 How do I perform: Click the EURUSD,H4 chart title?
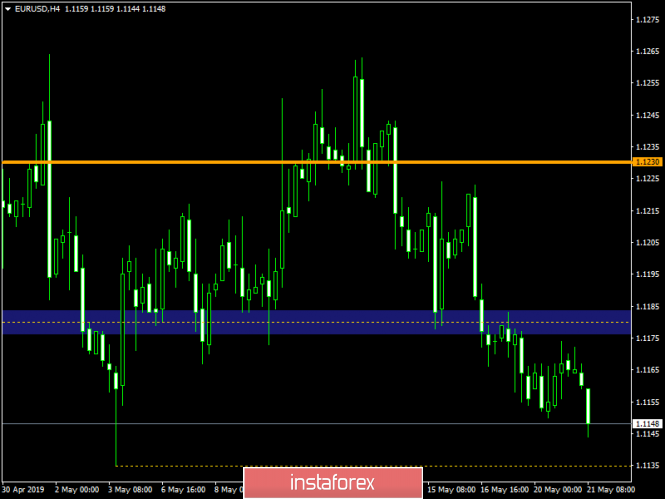pyautogui.click(x=37, y=9)
